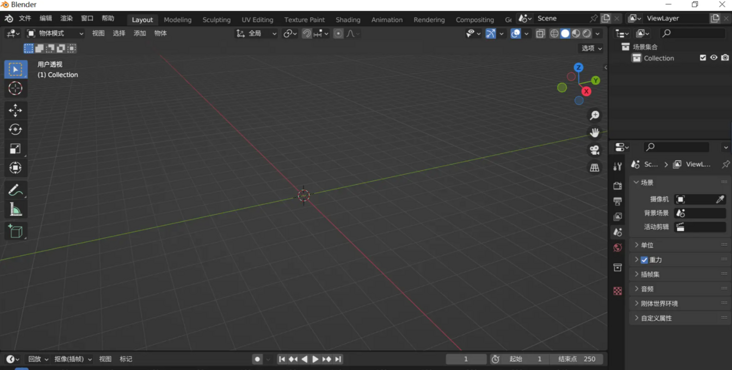
Task: Toggle snapping magnet in the header
Action: click(307, 34)
